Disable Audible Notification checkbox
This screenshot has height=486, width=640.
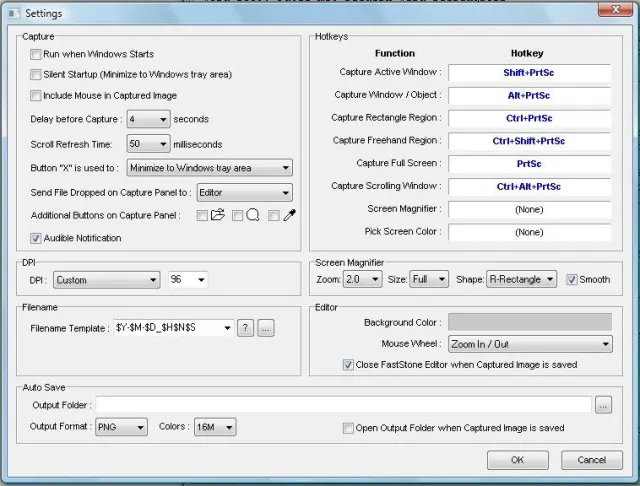pyautogui.click(x=37, y=238)
